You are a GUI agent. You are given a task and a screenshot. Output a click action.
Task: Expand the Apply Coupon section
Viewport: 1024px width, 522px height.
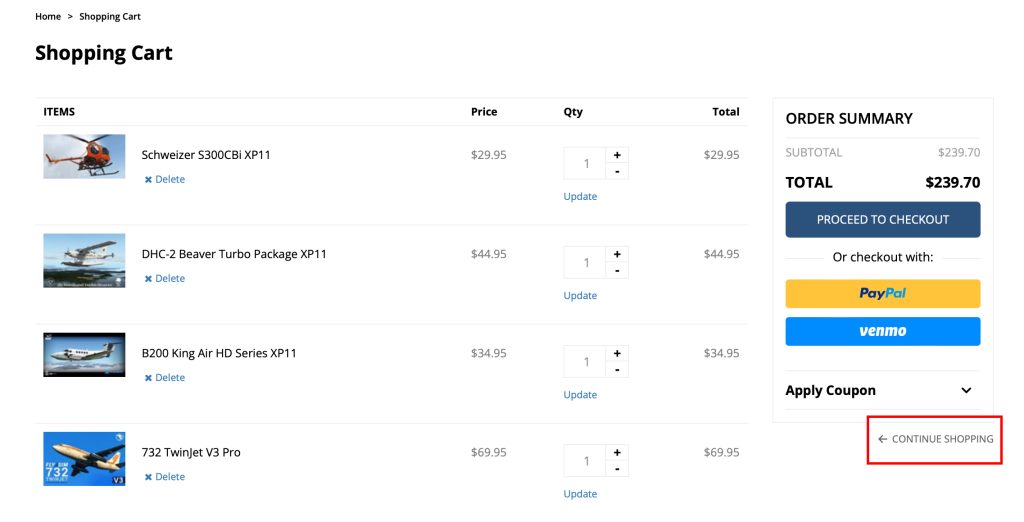click(x=882, y=391)
